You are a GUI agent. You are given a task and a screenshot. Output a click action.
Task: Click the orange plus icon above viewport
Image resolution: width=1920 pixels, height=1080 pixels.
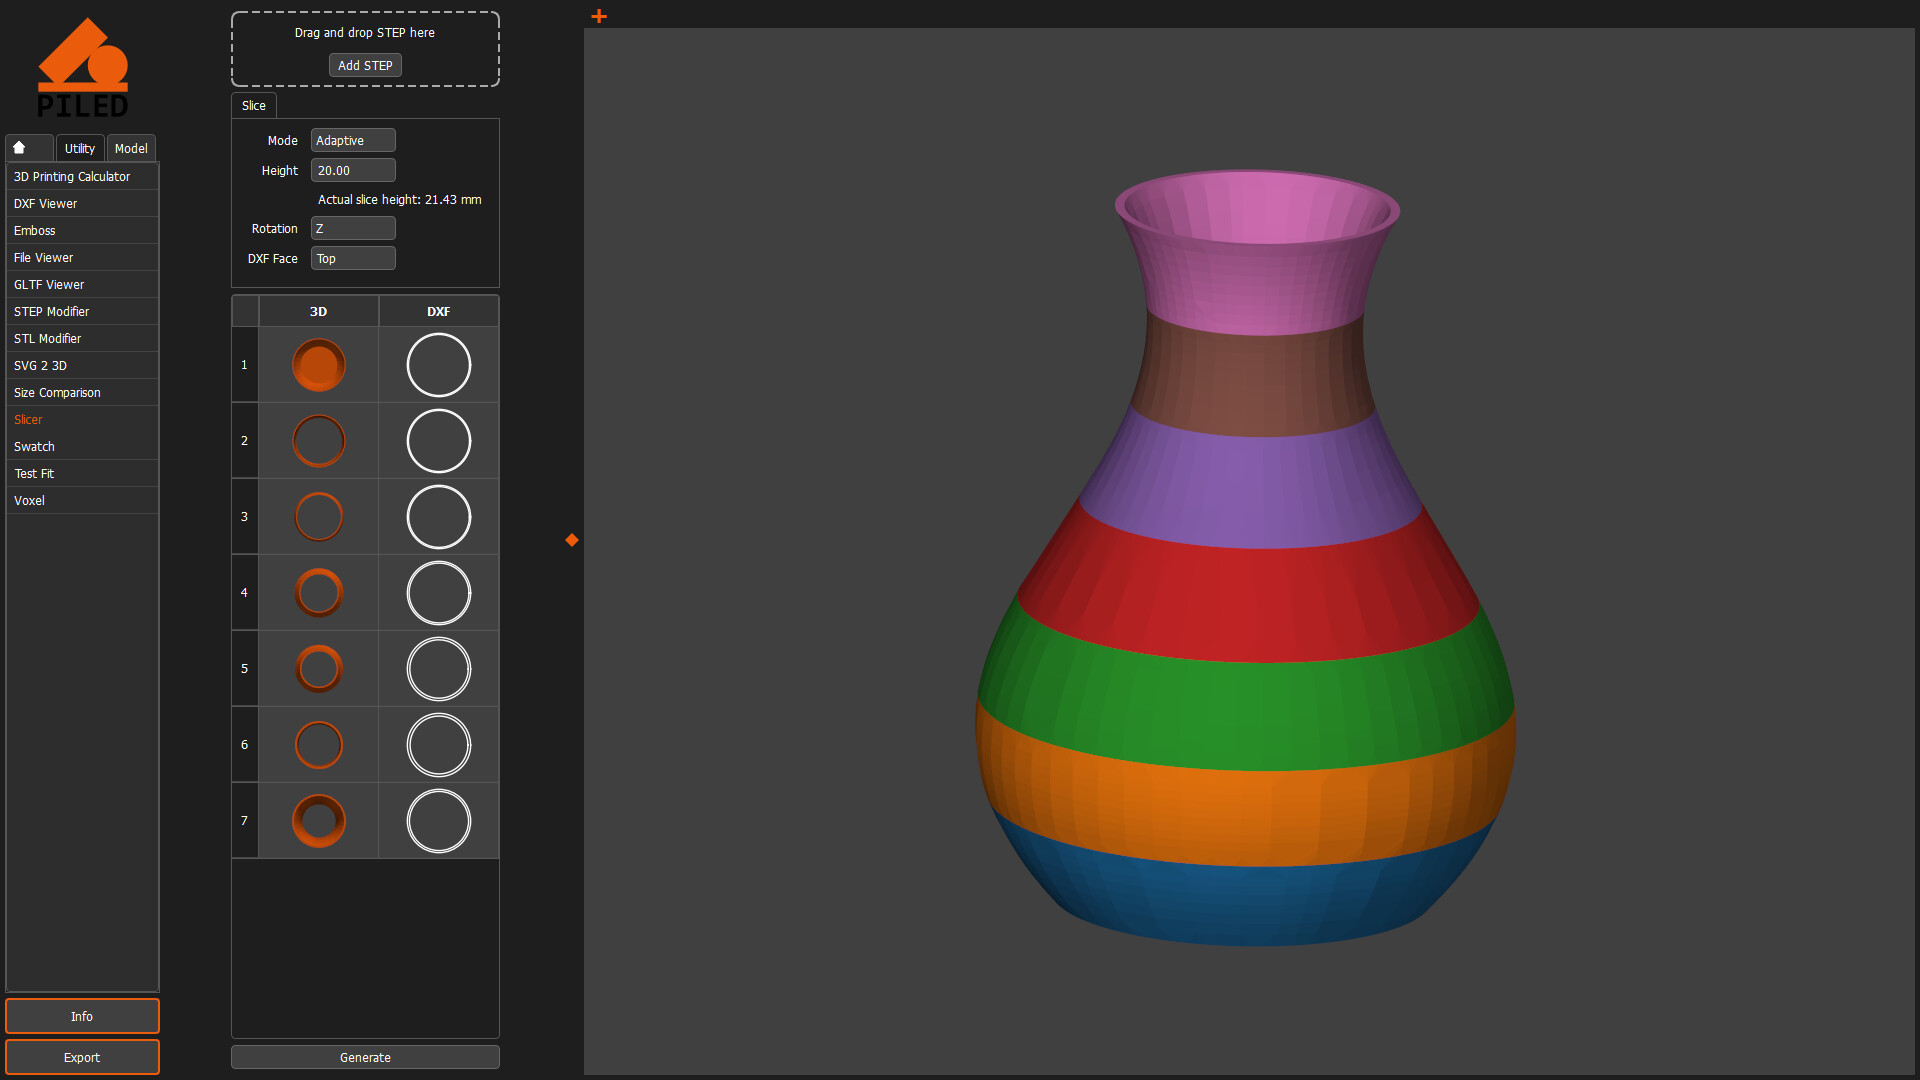(x=599, y=16)
